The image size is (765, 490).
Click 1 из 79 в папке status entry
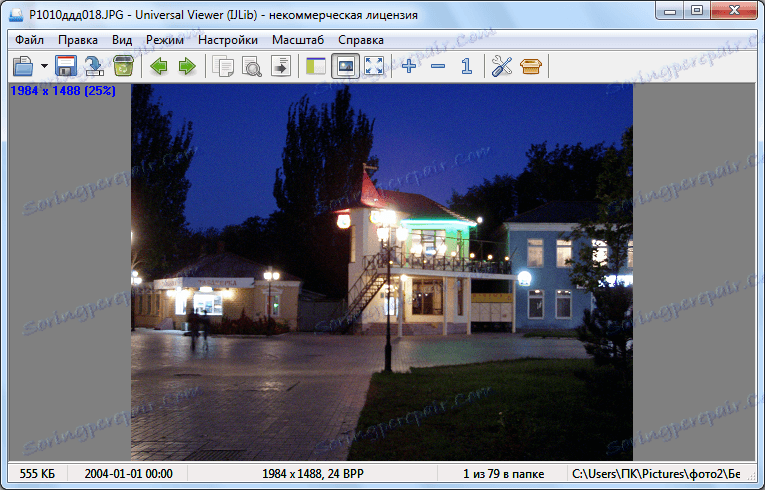[x=503, y=473]
